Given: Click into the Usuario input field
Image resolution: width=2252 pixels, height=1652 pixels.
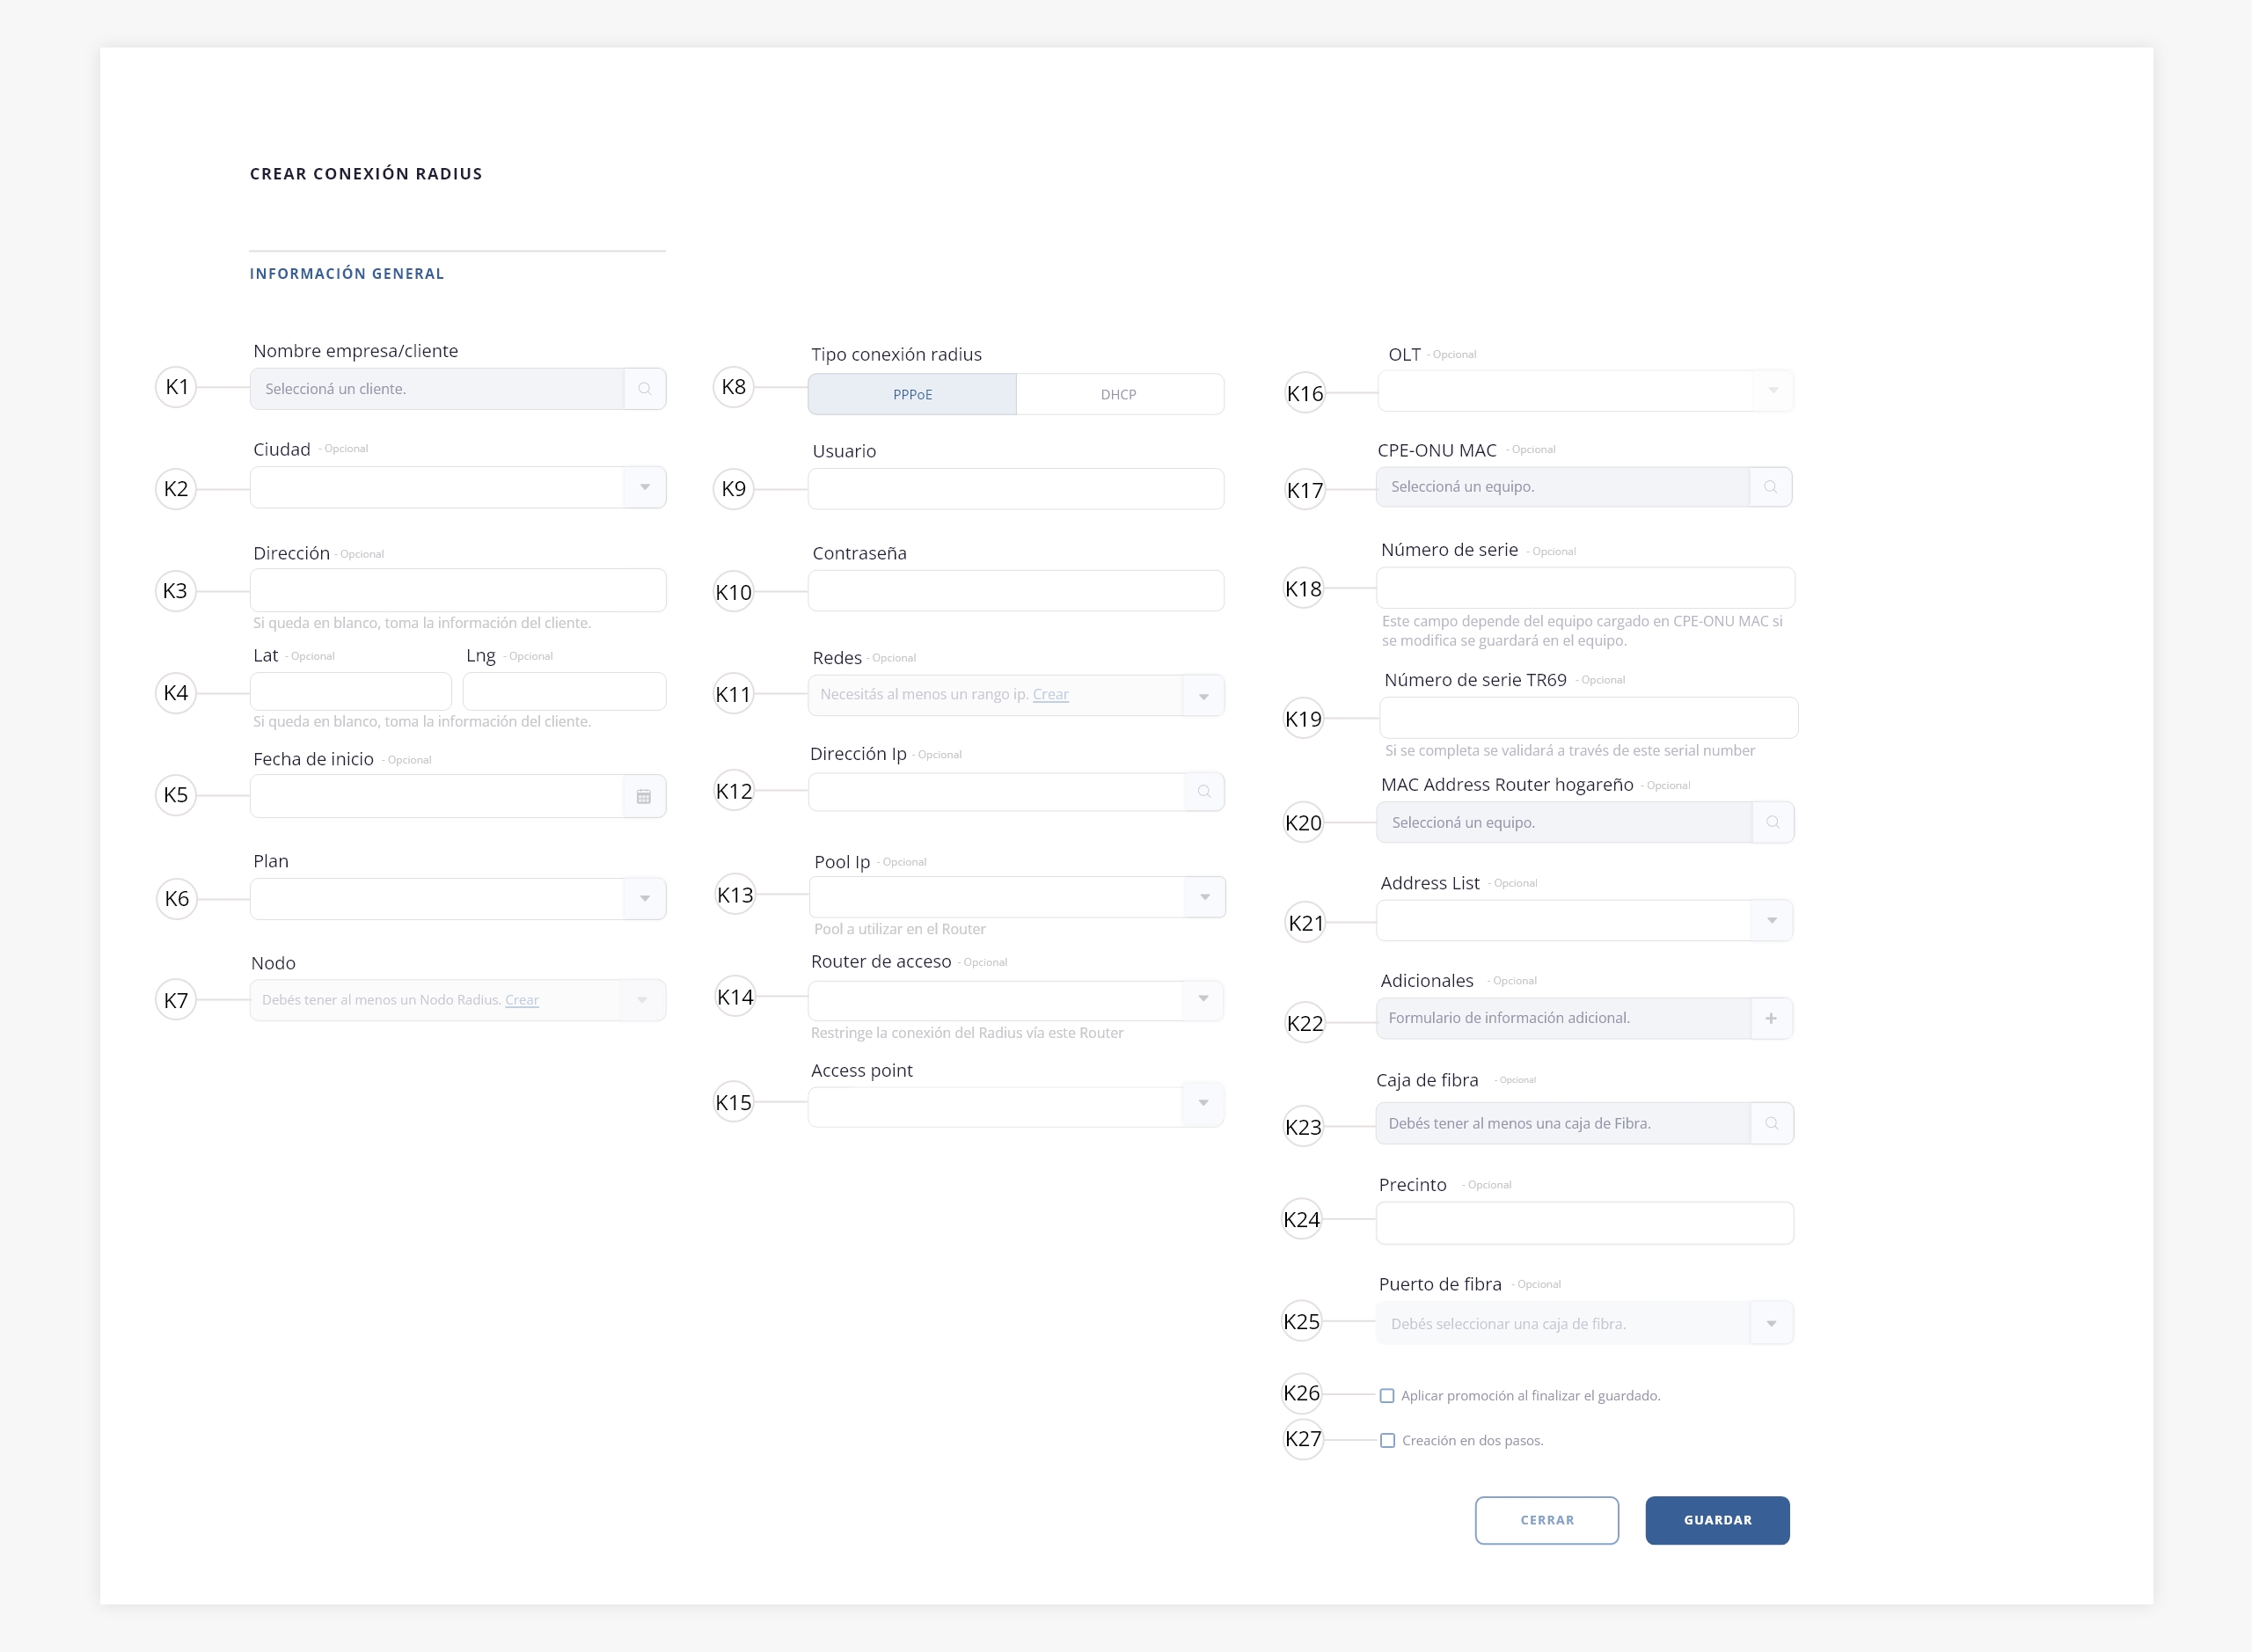Looking at the screenshot, I should pos(1015,489).
